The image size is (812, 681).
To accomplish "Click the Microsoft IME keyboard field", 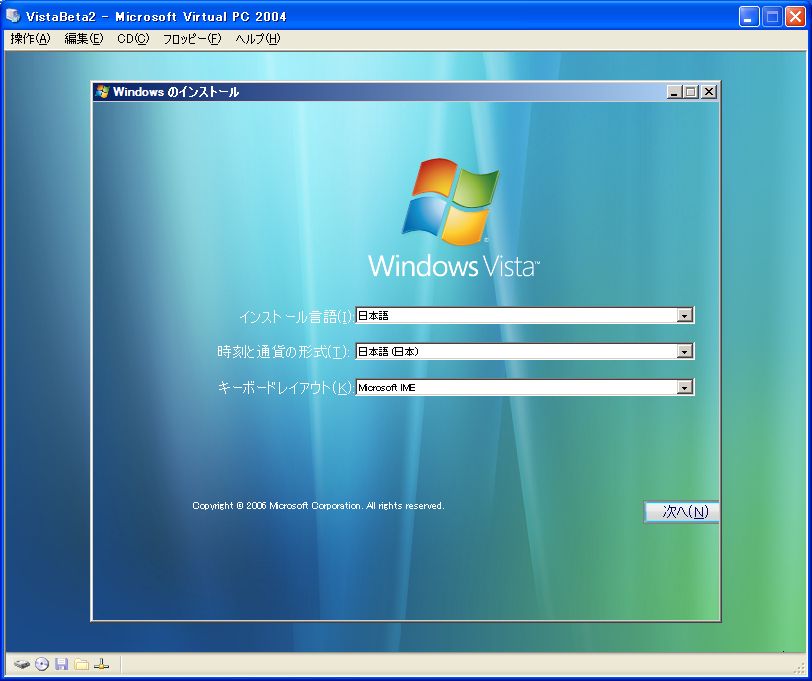I will point(525,387).
